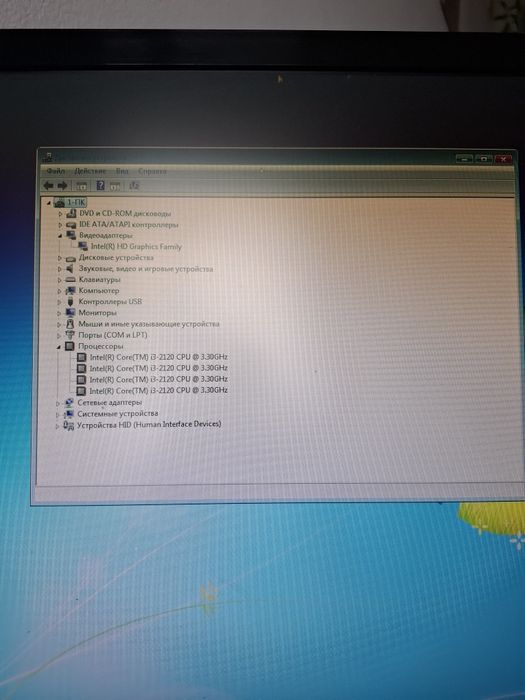Expand Порты (COM и LPT)

(x=59, y=335)
